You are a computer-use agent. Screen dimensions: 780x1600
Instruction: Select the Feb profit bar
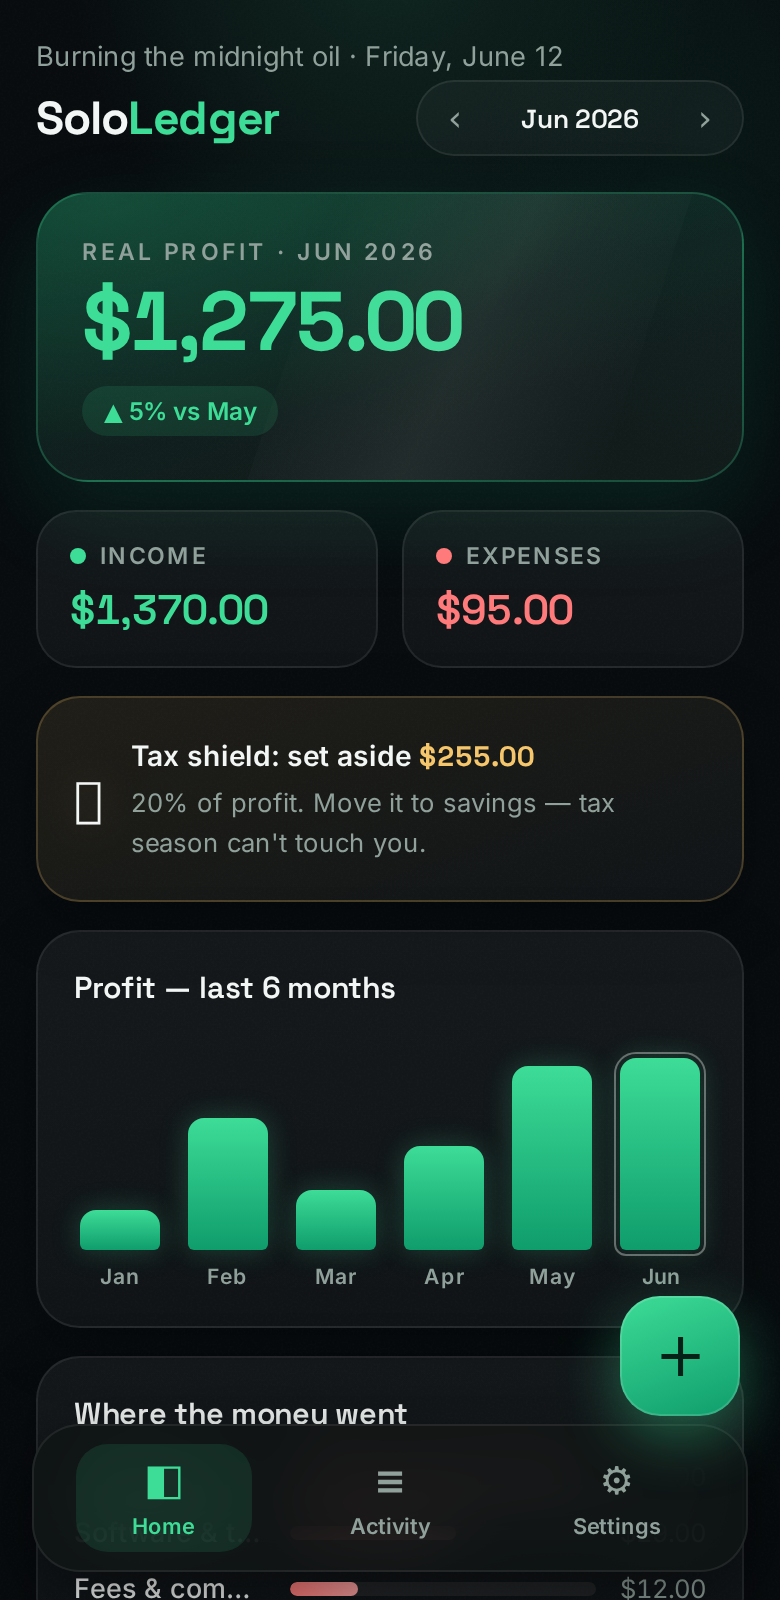(228, 1184)
